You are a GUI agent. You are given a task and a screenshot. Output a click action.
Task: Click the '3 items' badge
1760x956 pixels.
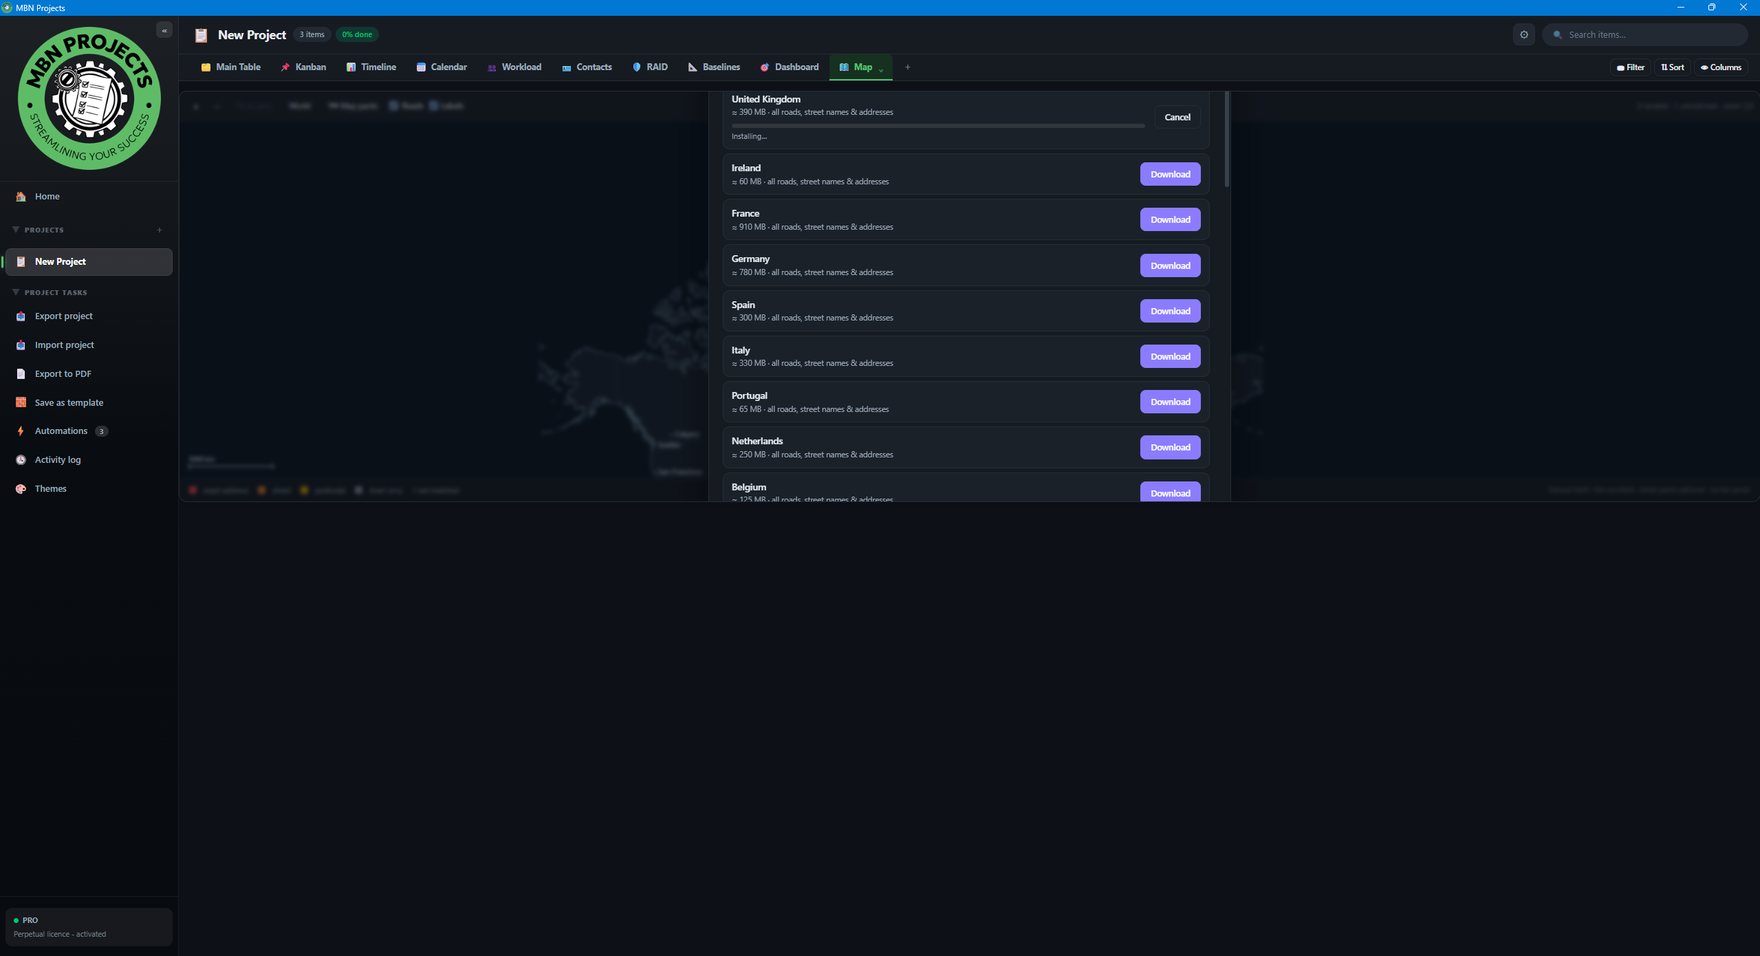point(312,35)
